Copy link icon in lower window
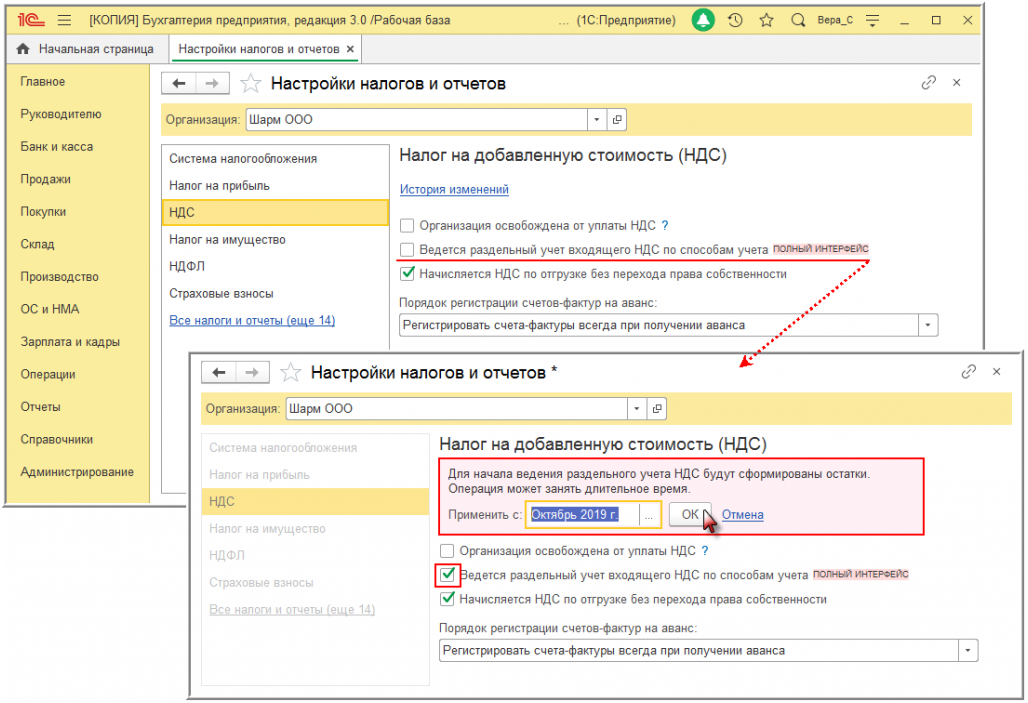The image size is (1028, 703). (968, 372)
